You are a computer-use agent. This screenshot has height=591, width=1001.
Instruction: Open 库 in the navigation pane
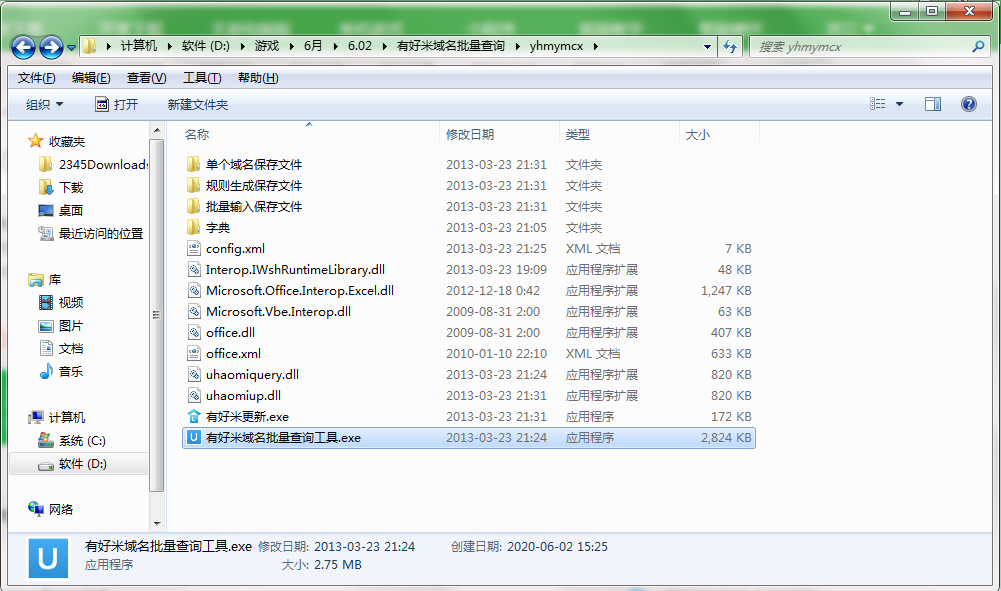click(x=55, y=280)
